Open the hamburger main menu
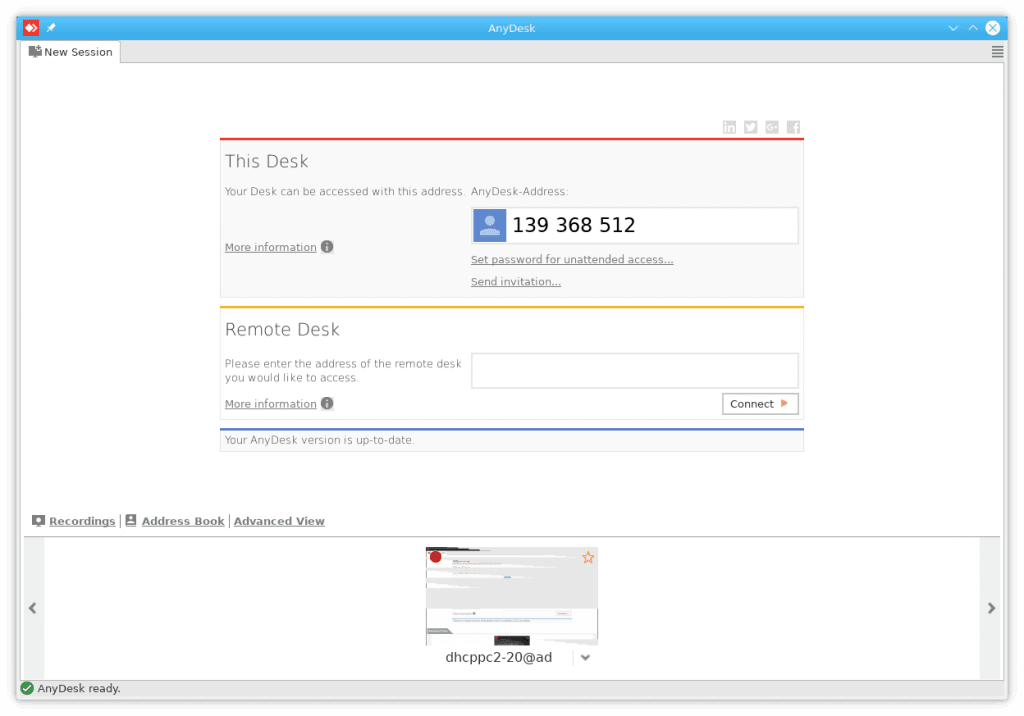Screen dimensions: 1024x716 click(997, 52)
